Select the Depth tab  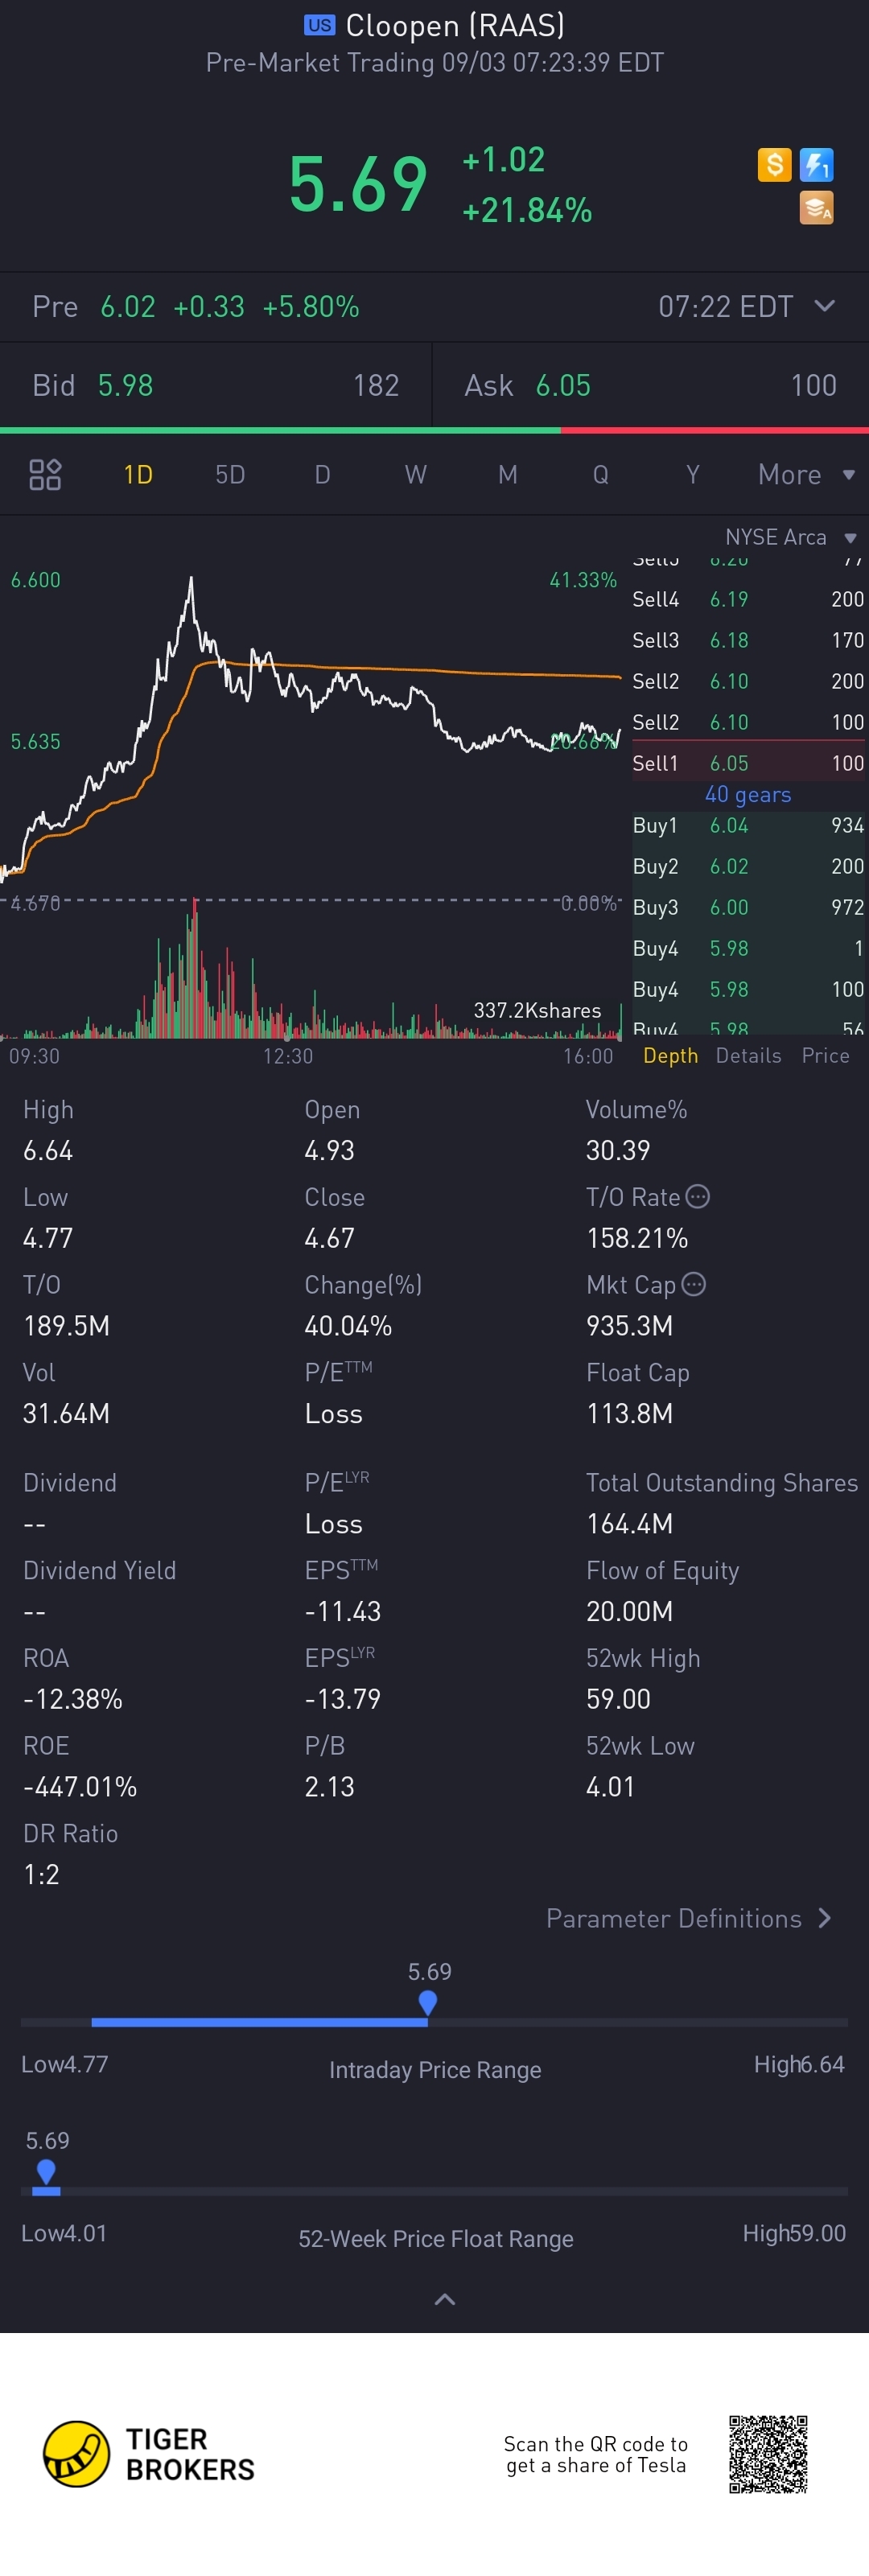tap(670, 1055)
